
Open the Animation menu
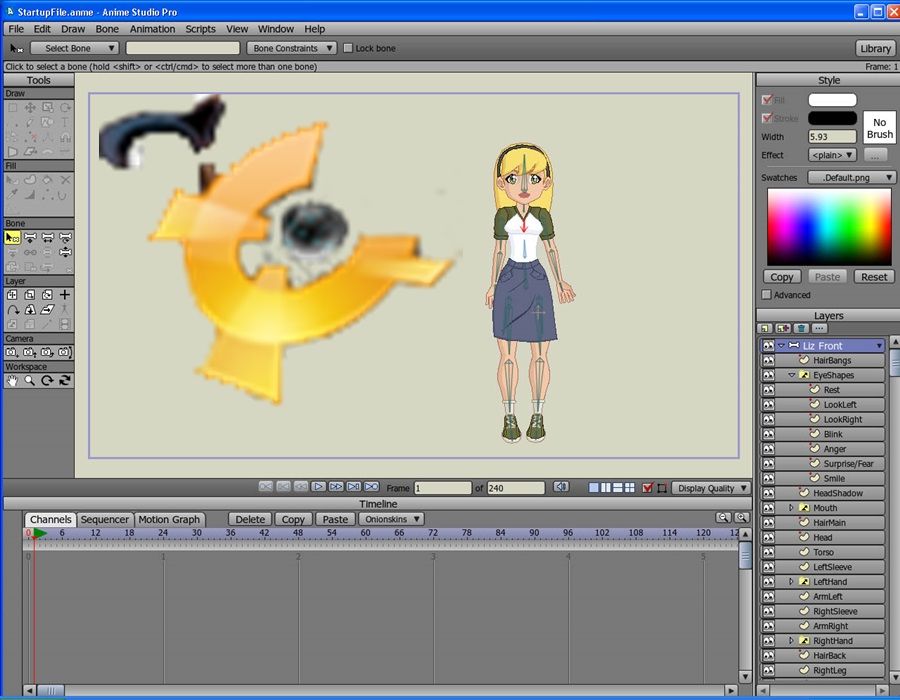(x=152, y=29)
